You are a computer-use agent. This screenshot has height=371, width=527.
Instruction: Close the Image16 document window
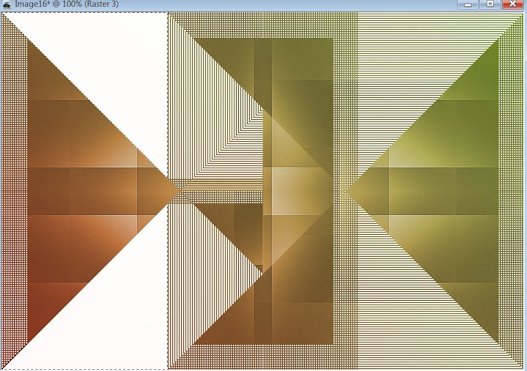click(x=513, y=4)
